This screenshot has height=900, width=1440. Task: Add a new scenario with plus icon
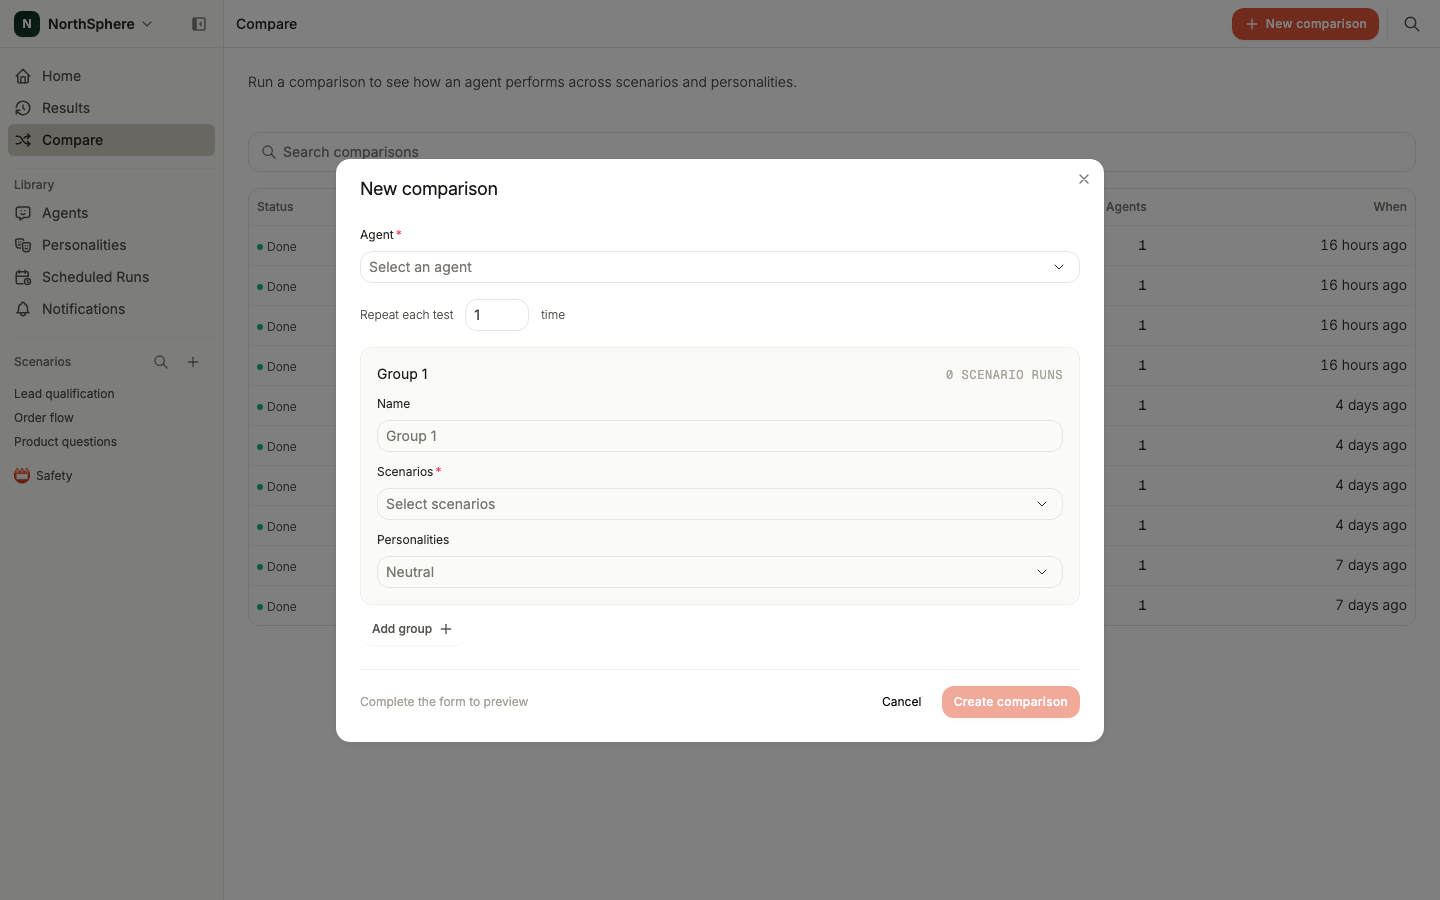[193, 362]
